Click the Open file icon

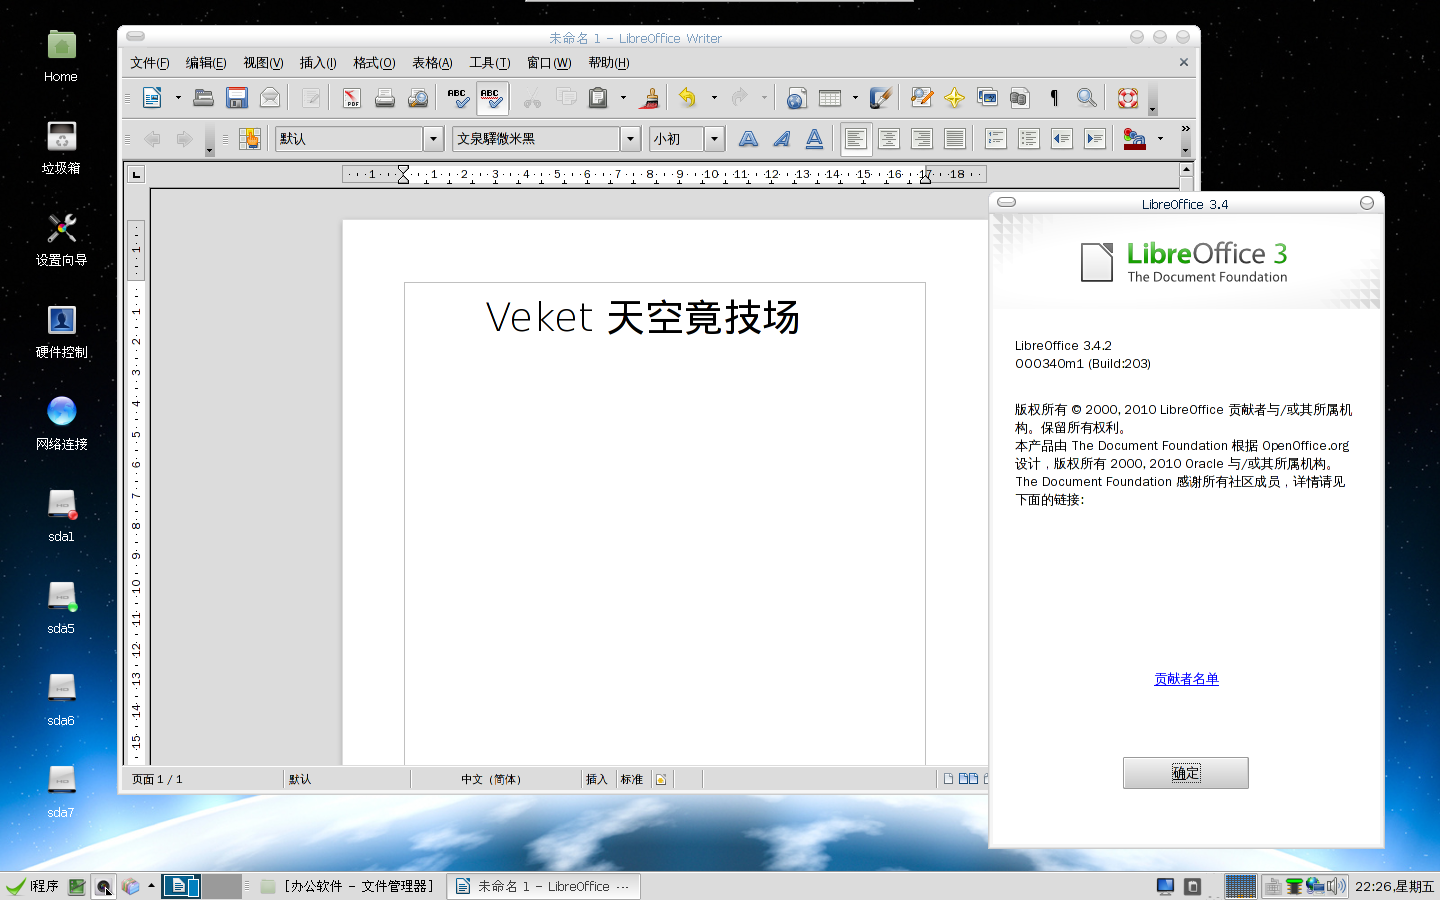click(x=204, y=98)
